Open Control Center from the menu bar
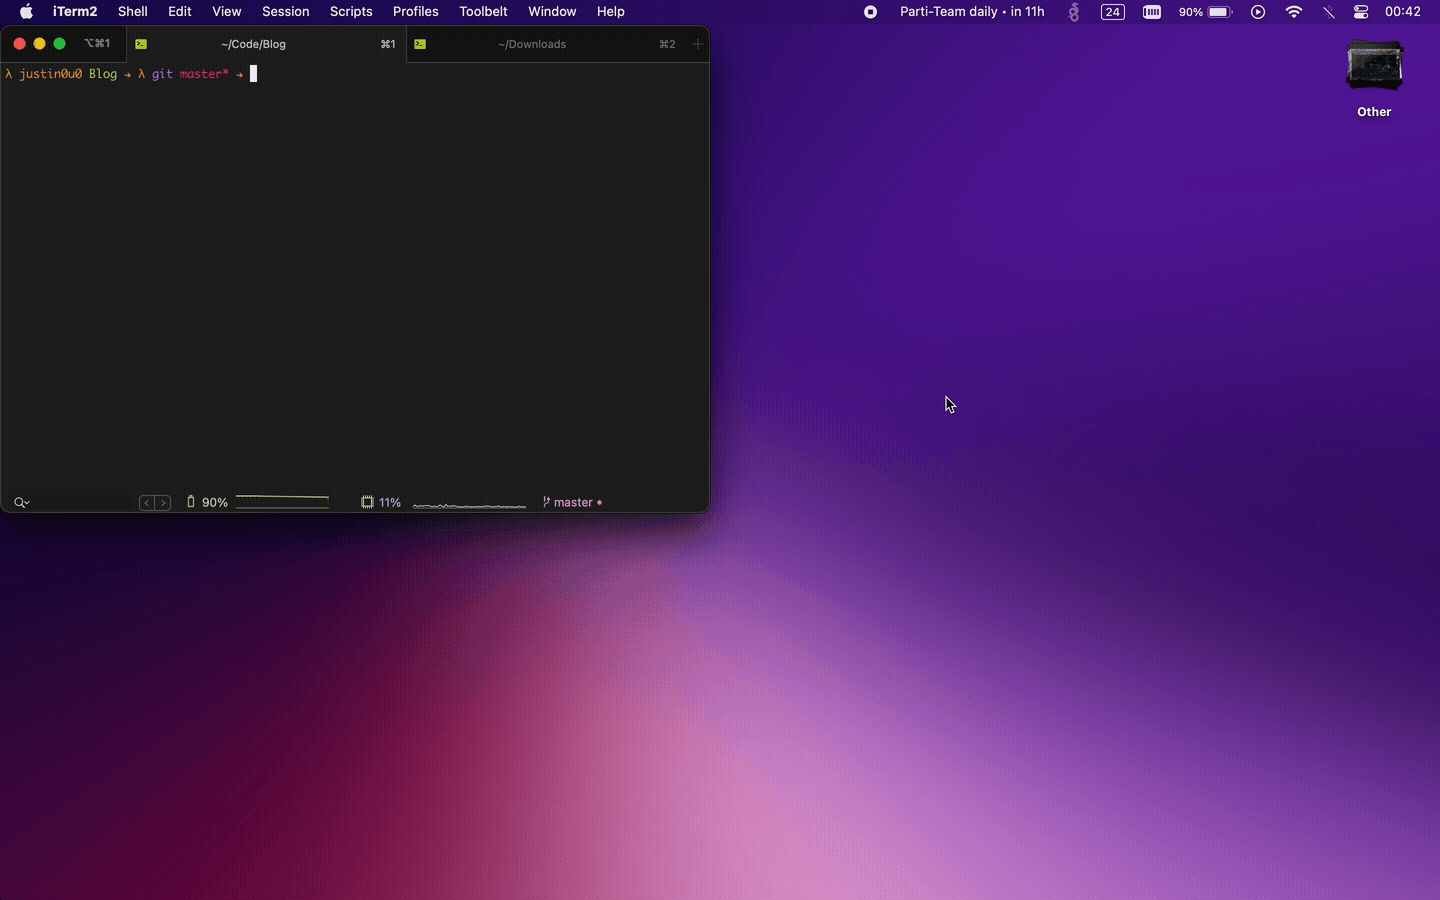The image size is (1440, 900). point(1360,12)
